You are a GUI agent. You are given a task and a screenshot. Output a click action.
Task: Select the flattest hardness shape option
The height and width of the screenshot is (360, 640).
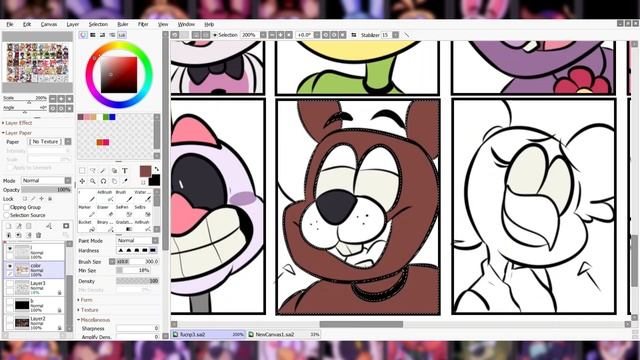click(x=153, y=251)
